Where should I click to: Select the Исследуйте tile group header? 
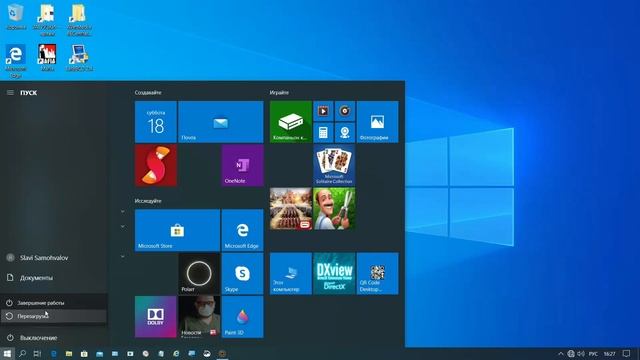tap(148, 201)
